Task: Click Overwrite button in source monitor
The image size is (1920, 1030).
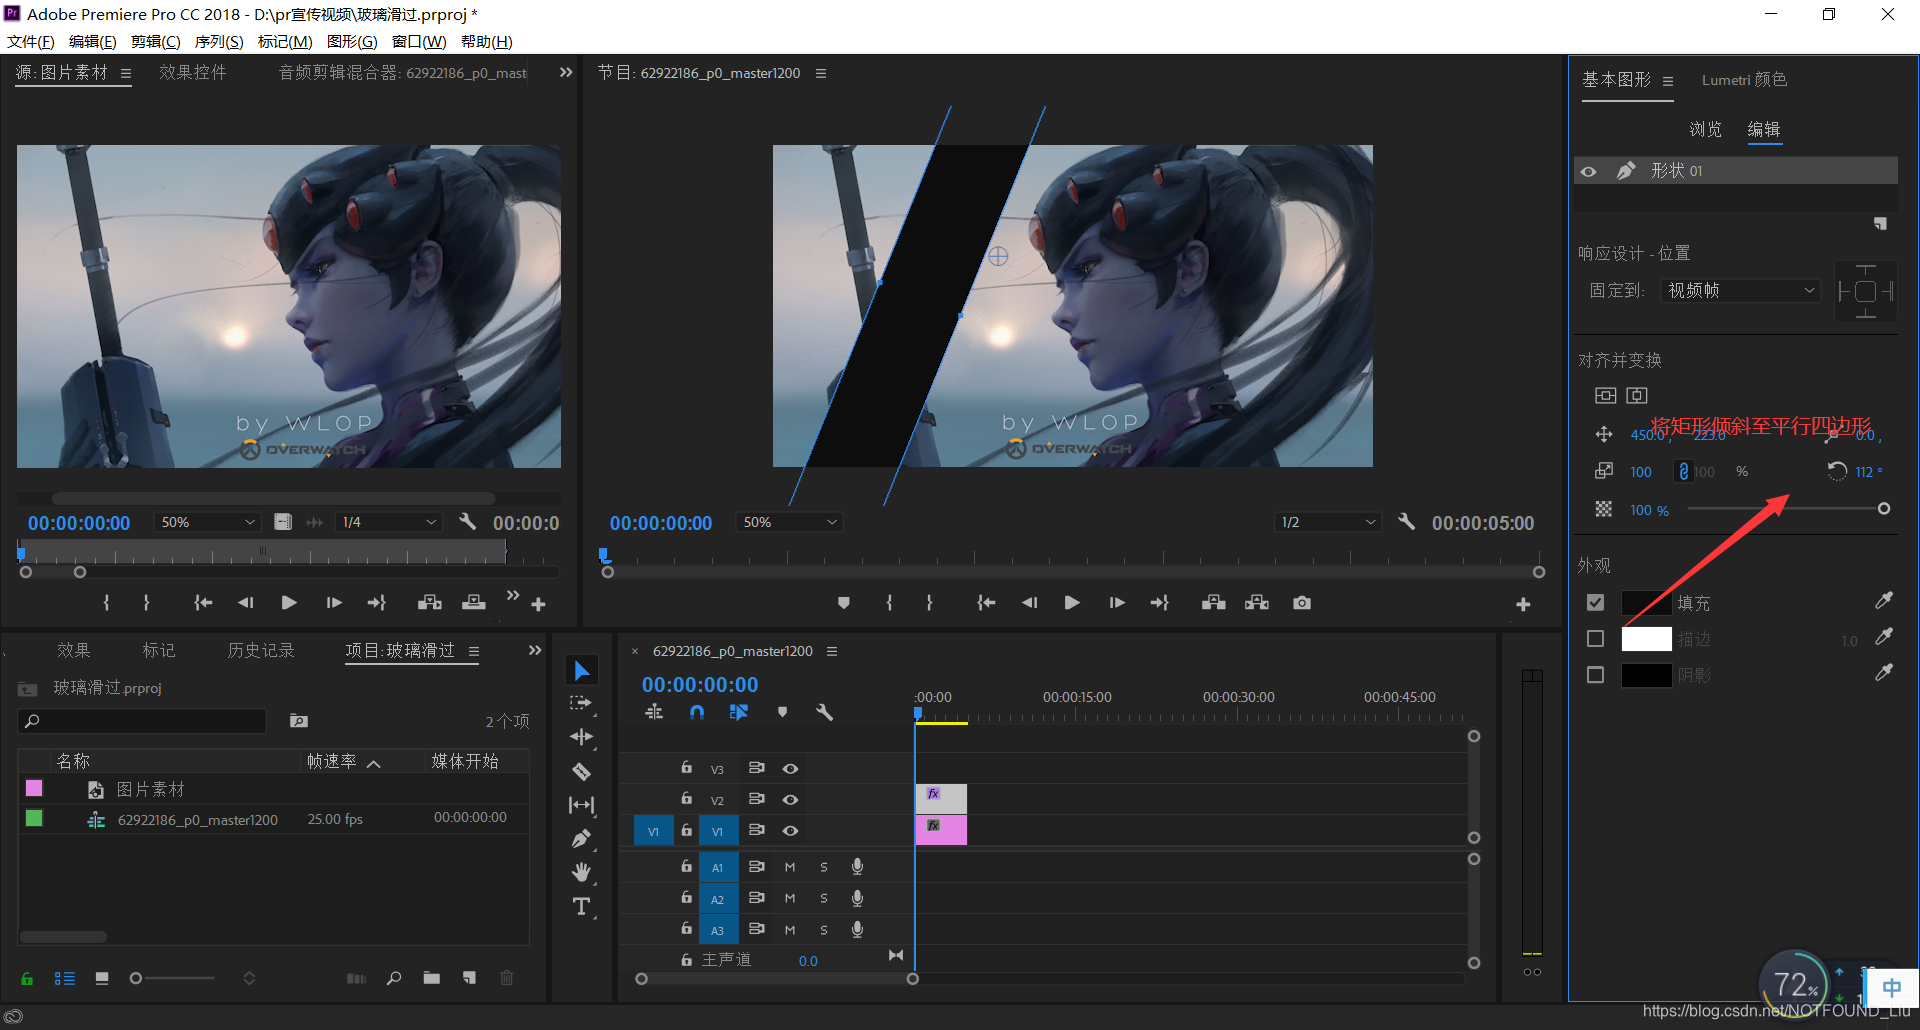Action: click(474, 603)
